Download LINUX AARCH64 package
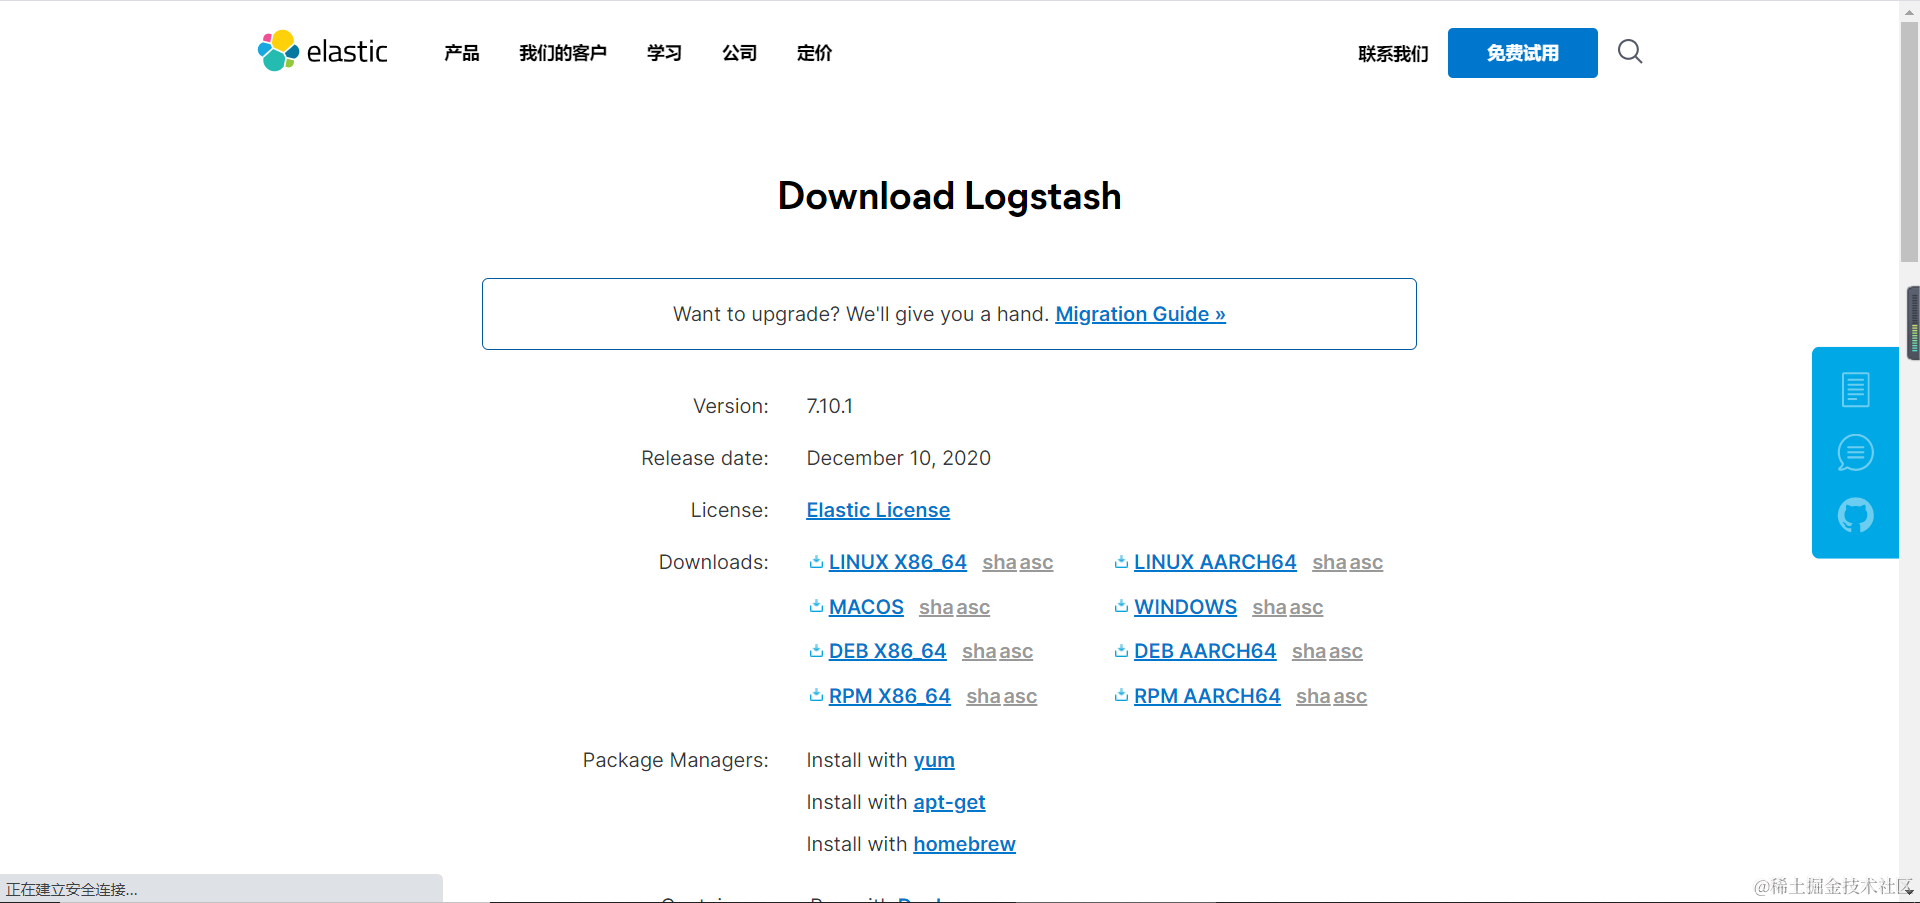Image resolution: width=1920 pixels, height=903 pixels. [x=1215, y=562]
